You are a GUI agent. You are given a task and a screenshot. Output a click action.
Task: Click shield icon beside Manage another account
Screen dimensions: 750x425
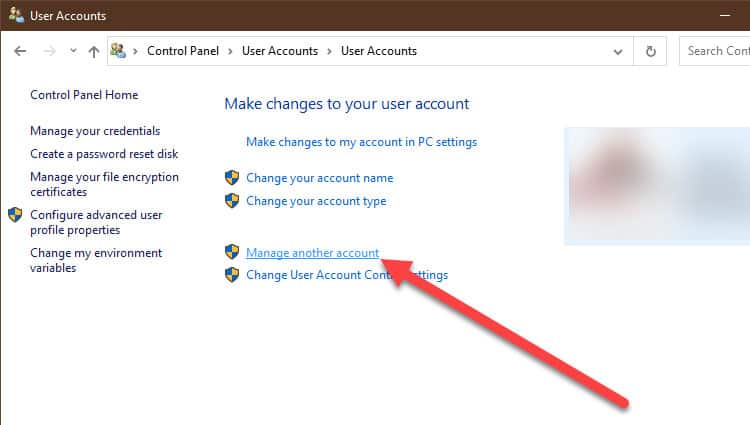232,251
